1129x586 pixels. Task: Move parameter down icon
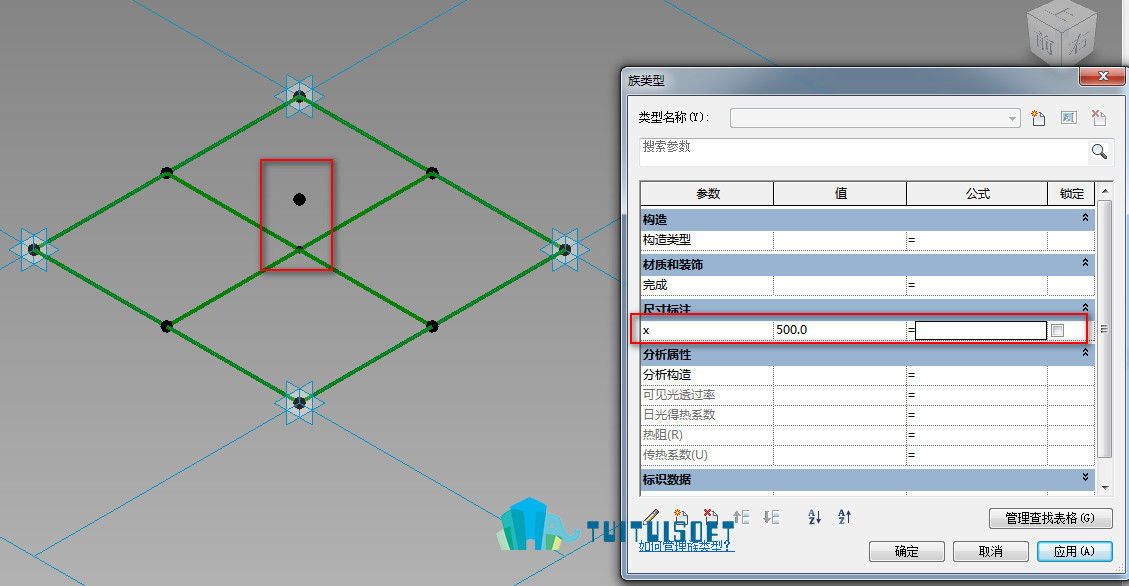click(771, 516)
